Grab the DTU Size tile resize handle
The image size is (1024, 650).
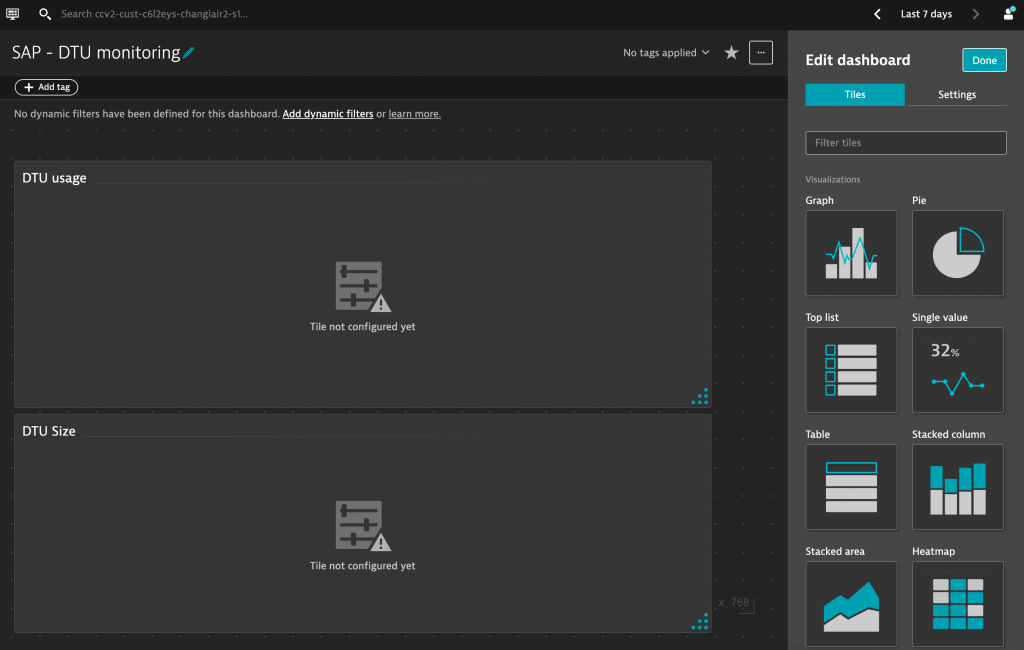(700, 622)
